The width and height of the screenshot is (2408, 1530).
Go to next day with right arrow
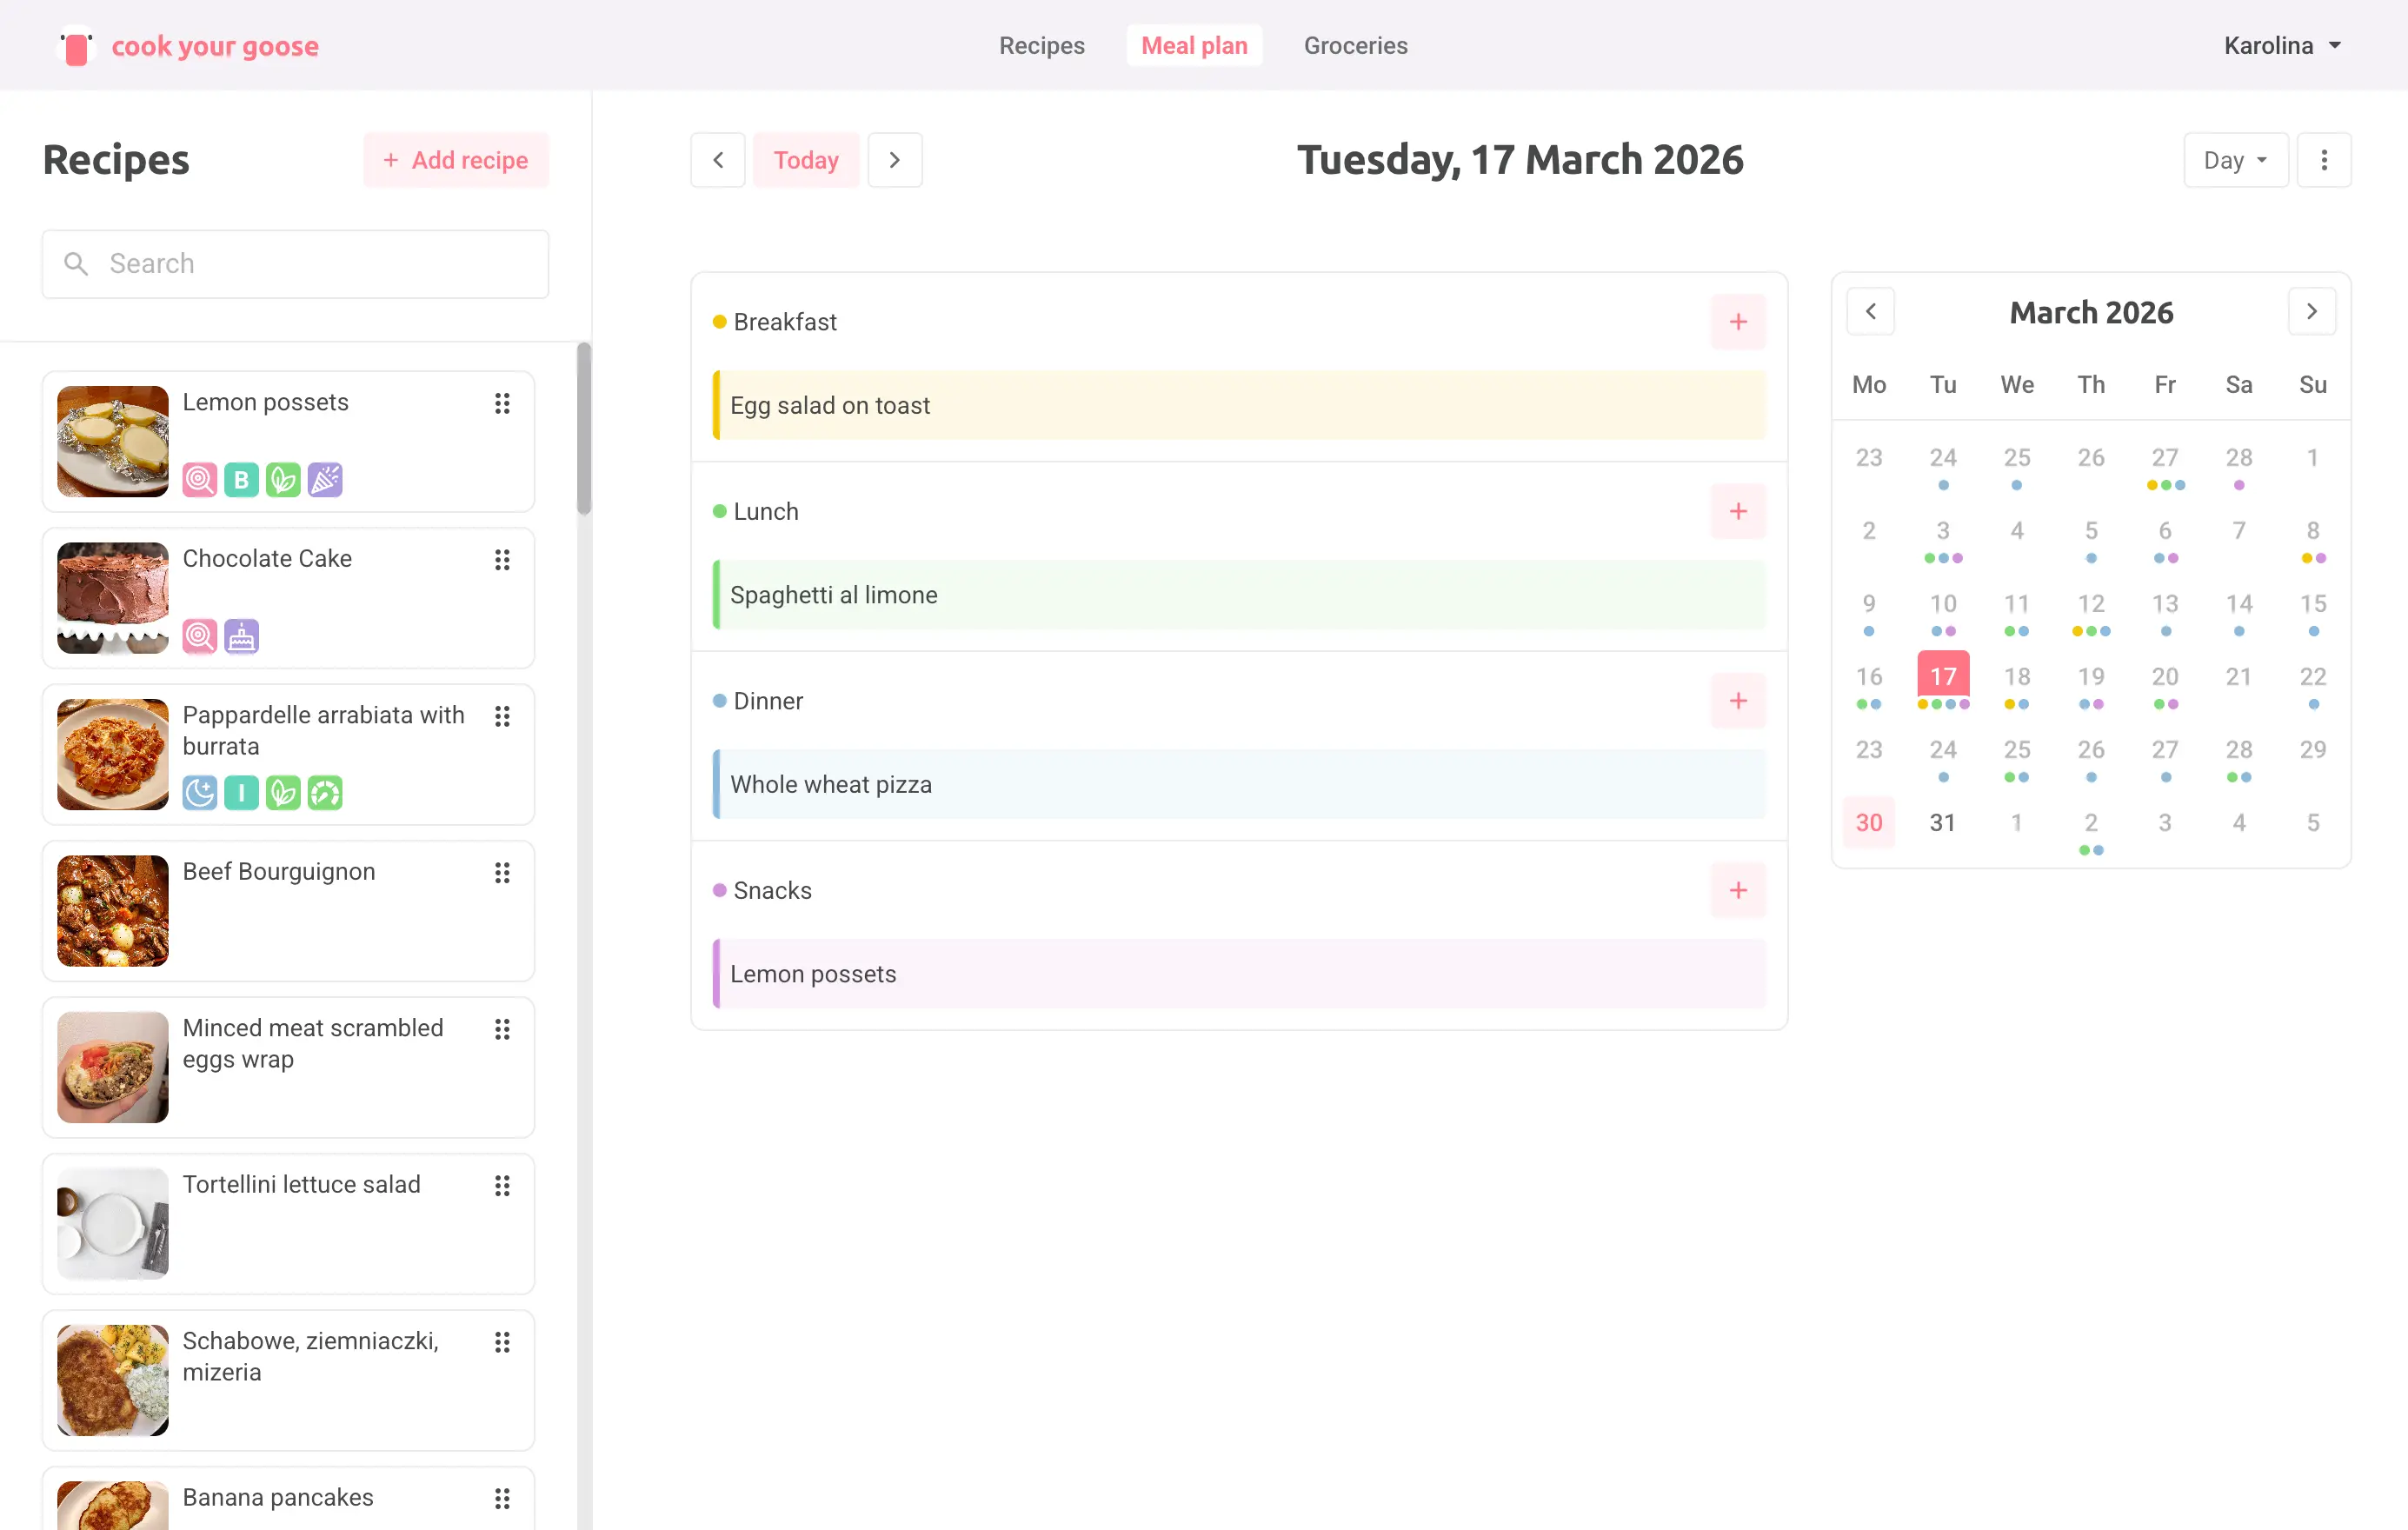pos(895,160)
